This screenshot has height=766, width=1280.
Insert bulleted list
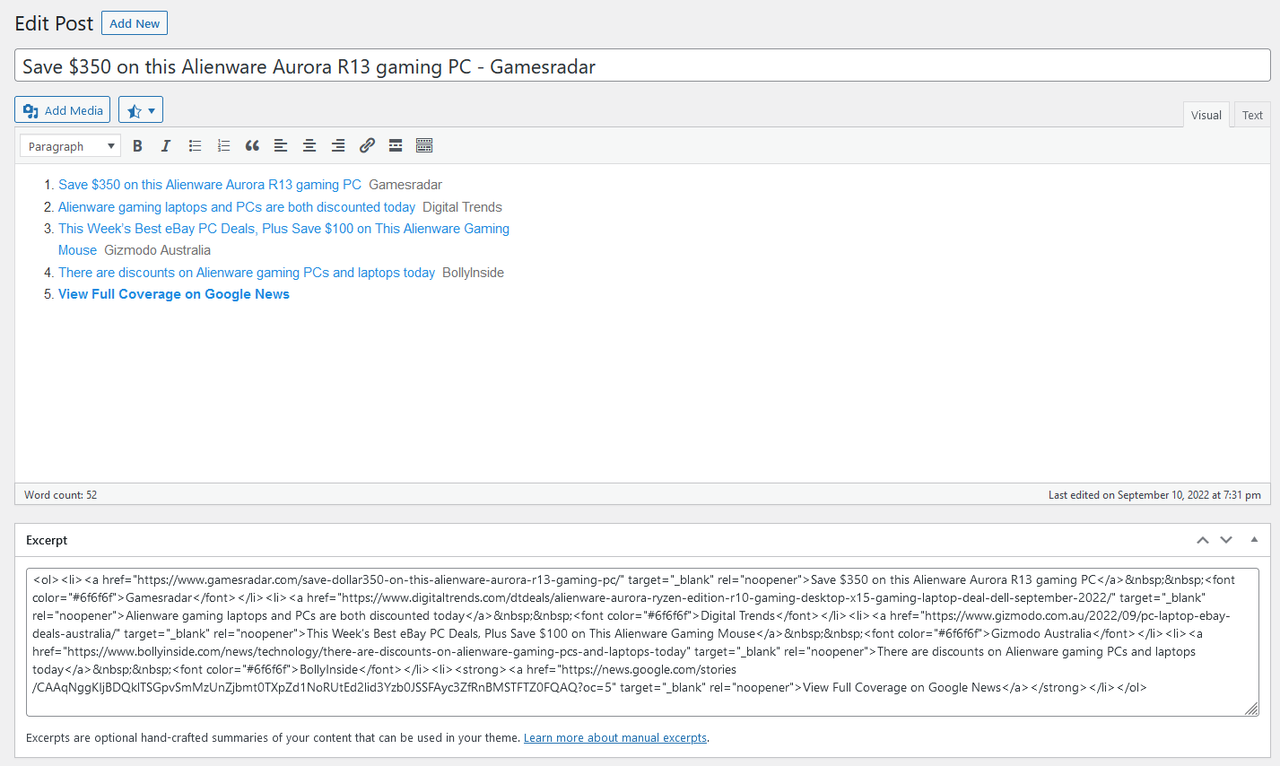click(x=195, y=146)
